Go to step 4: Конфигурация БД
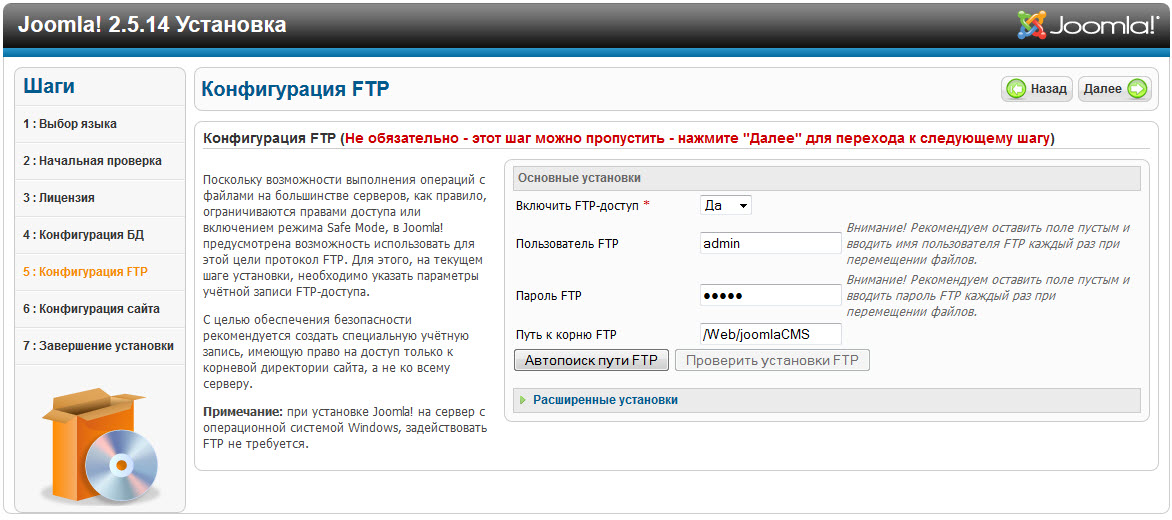Screen dimensions: 1172x520 click(x=99, y=235)
